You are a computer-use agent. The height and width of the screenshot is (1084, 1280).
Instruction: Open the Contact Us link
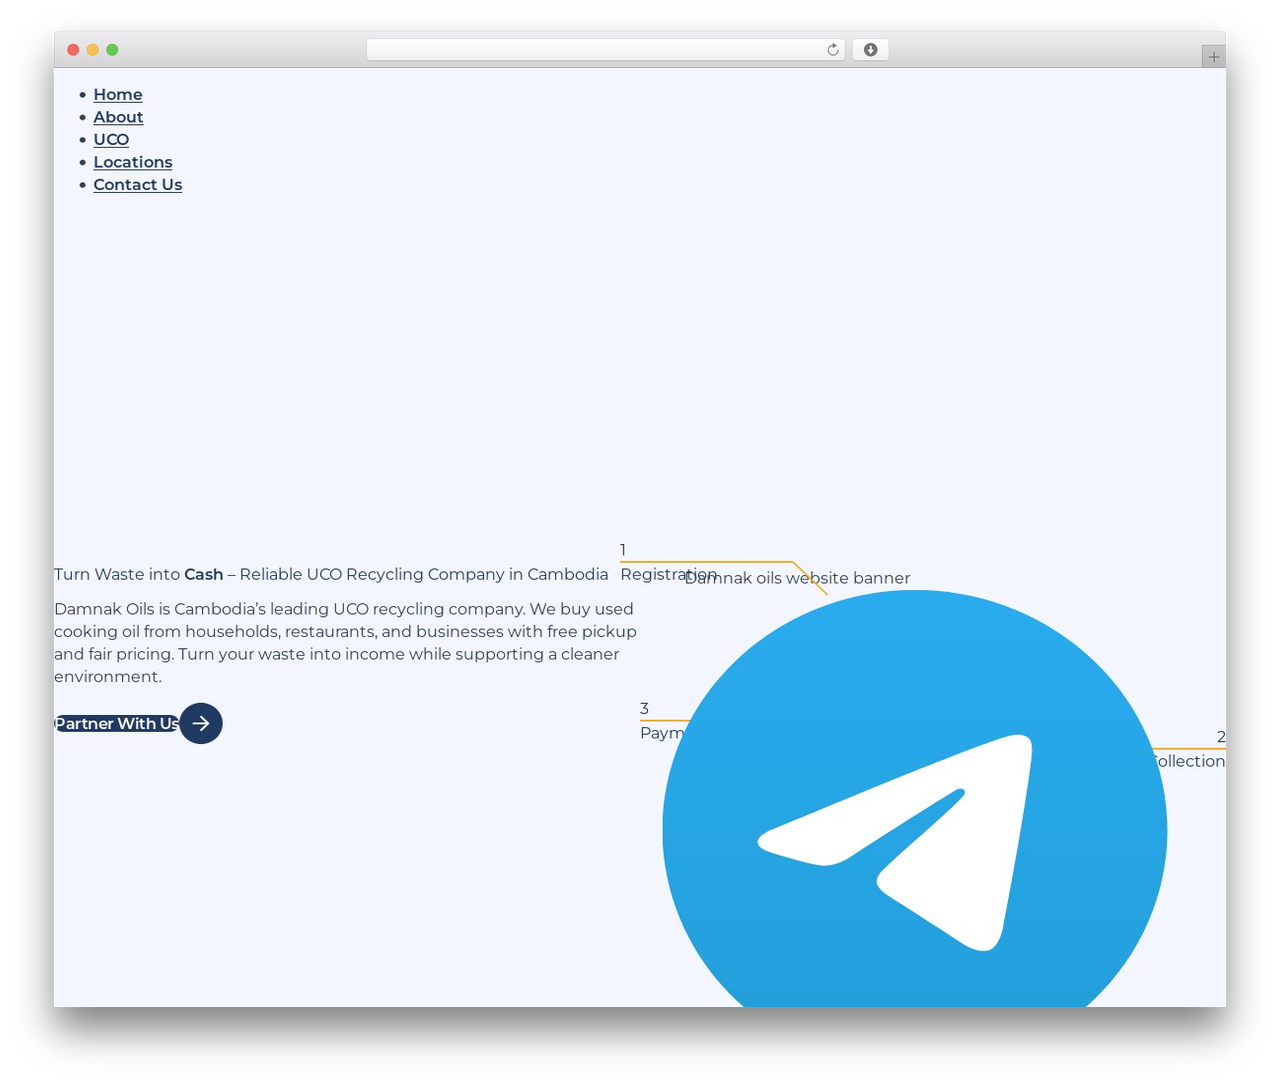pyautogui.click(x=138, y=184)
